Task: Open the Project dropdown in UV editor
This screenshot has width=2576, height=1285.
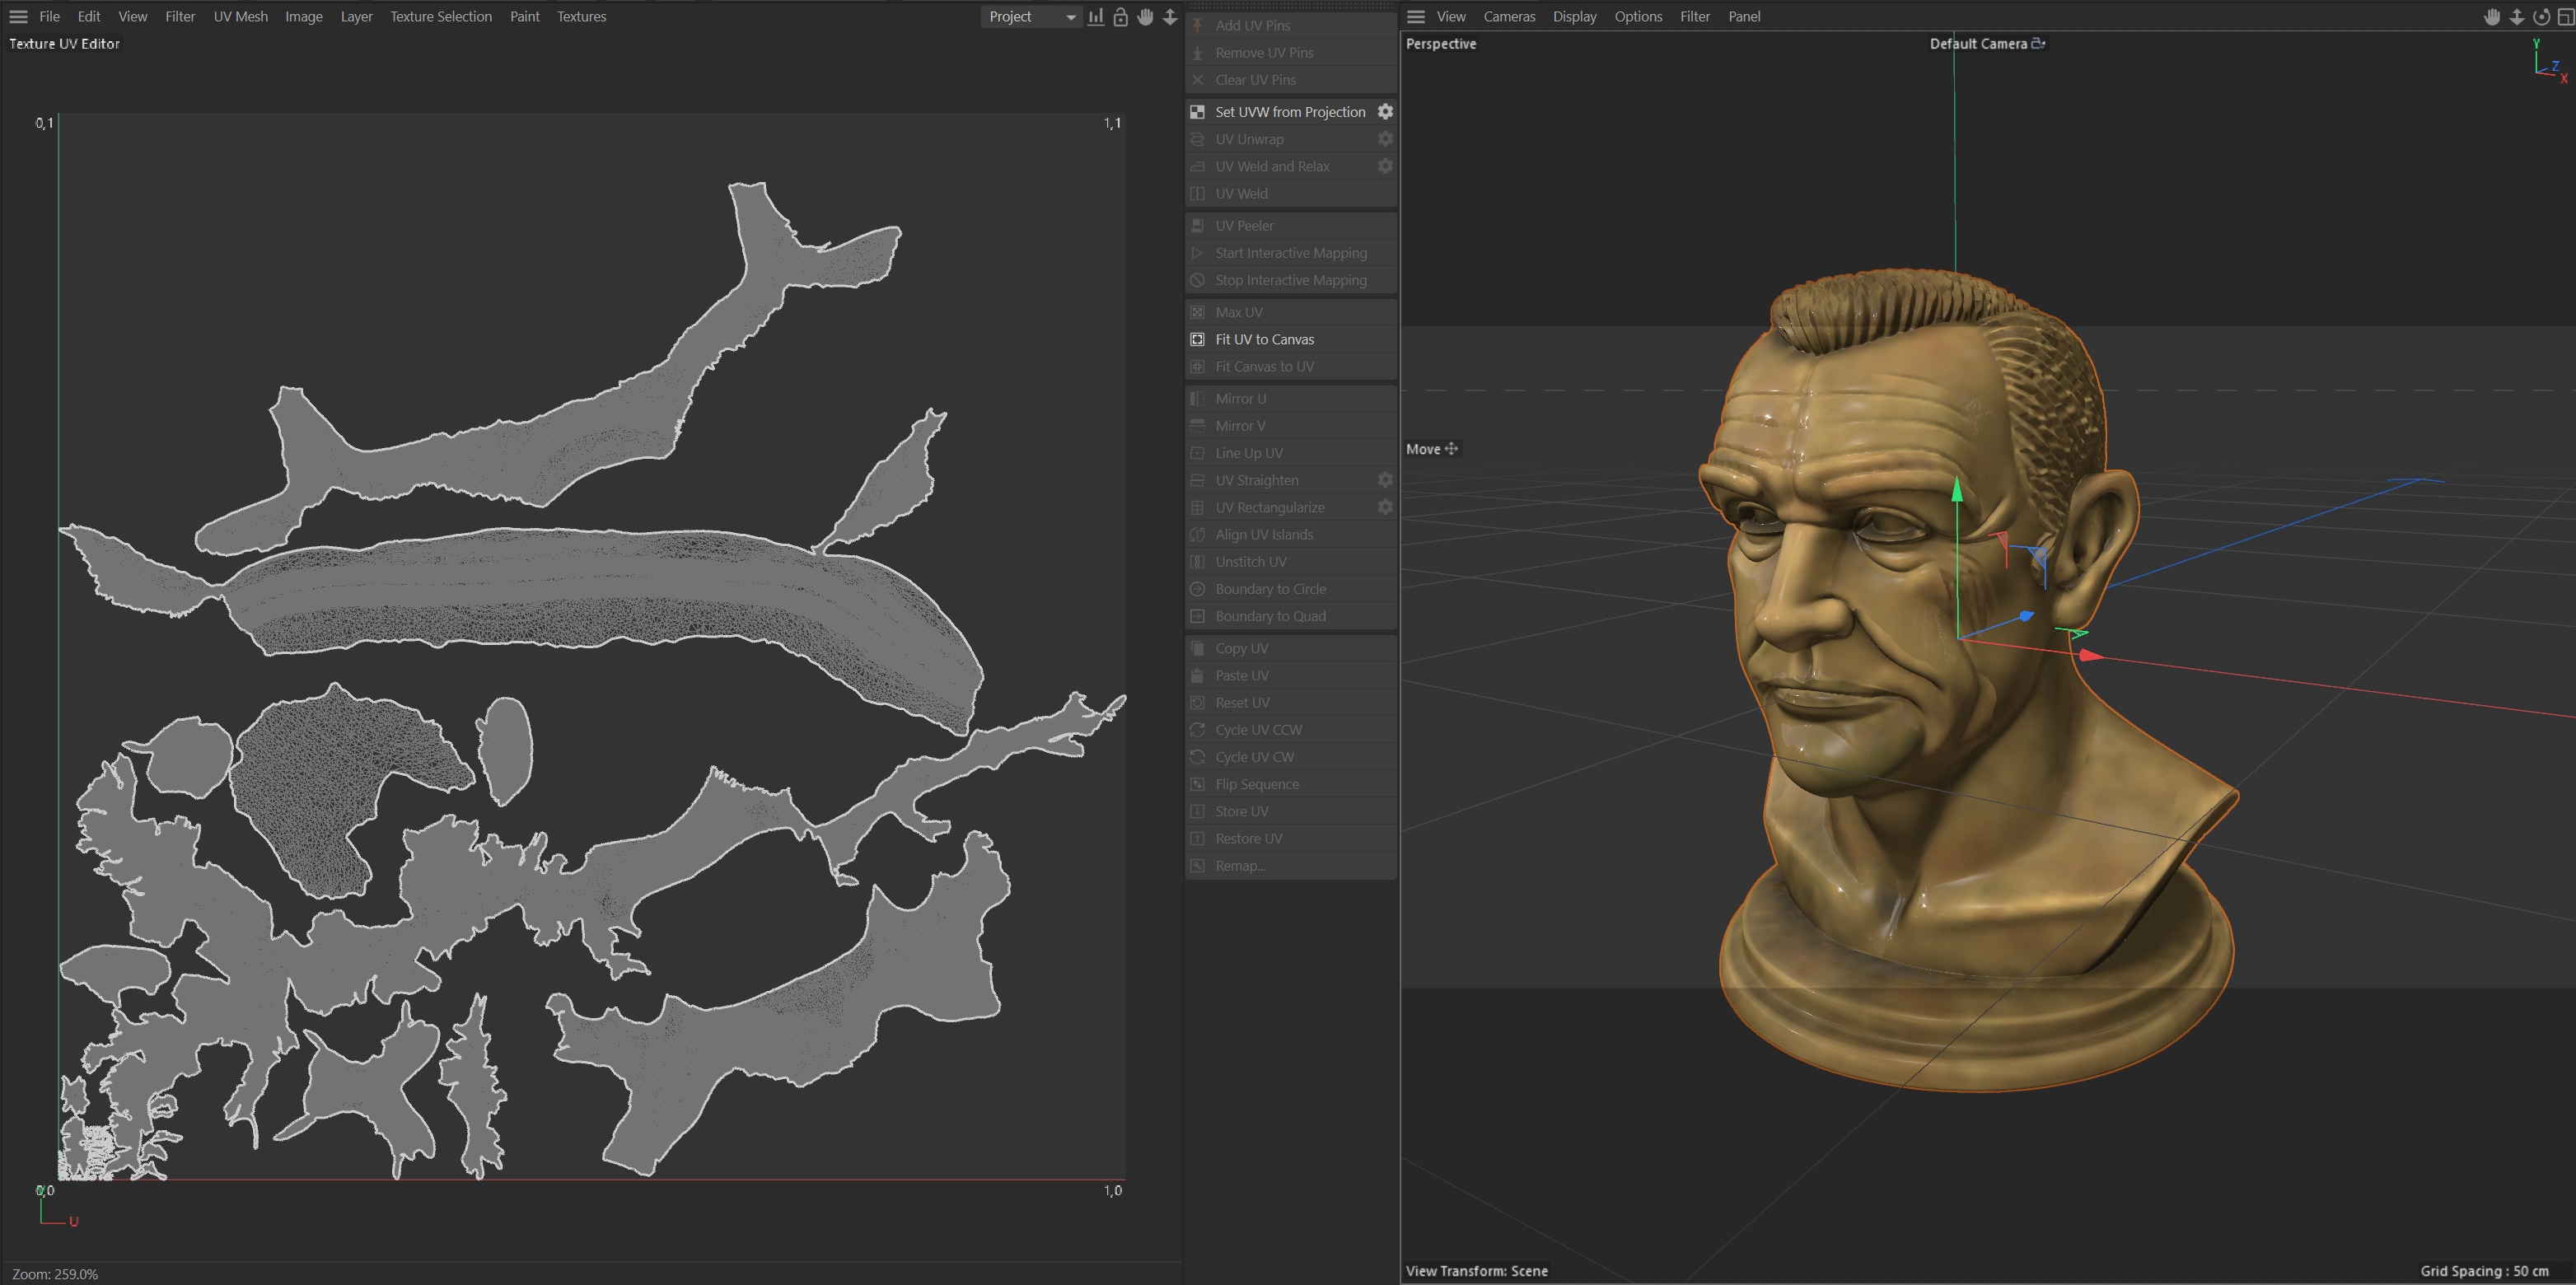Action: (x=1031, y=17)
